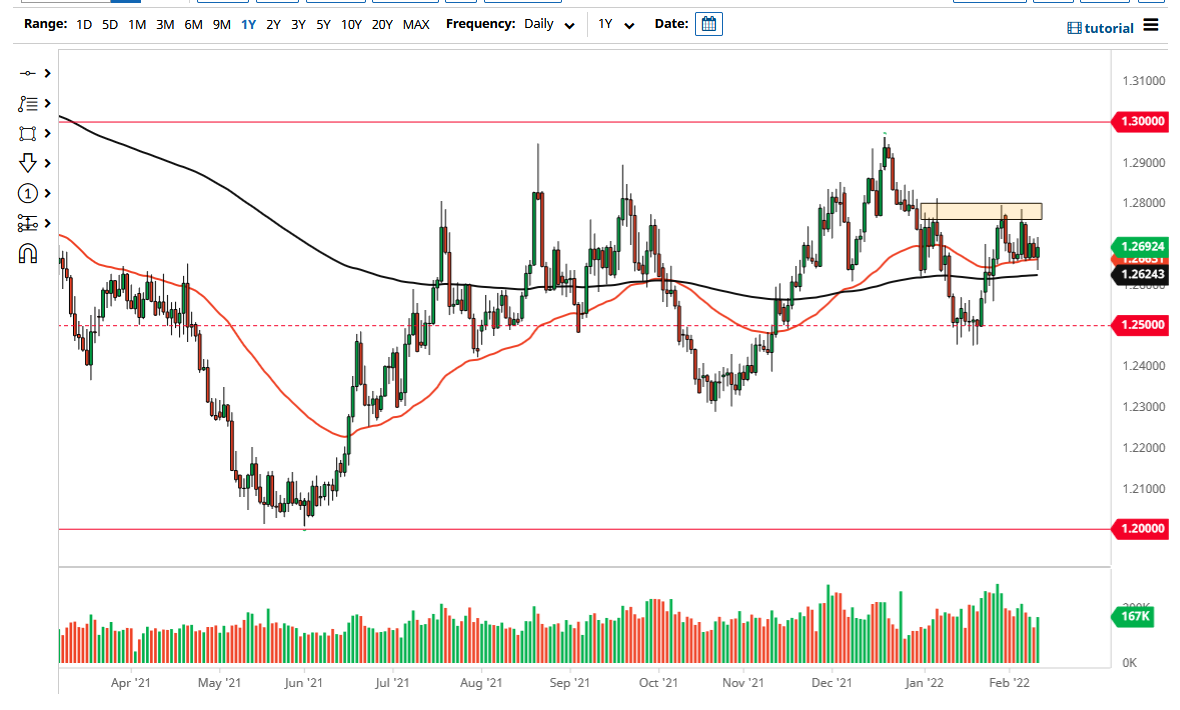Open the measurement drawing tool
Viewport: 1180px width, 710px height.
pos(28,224)
